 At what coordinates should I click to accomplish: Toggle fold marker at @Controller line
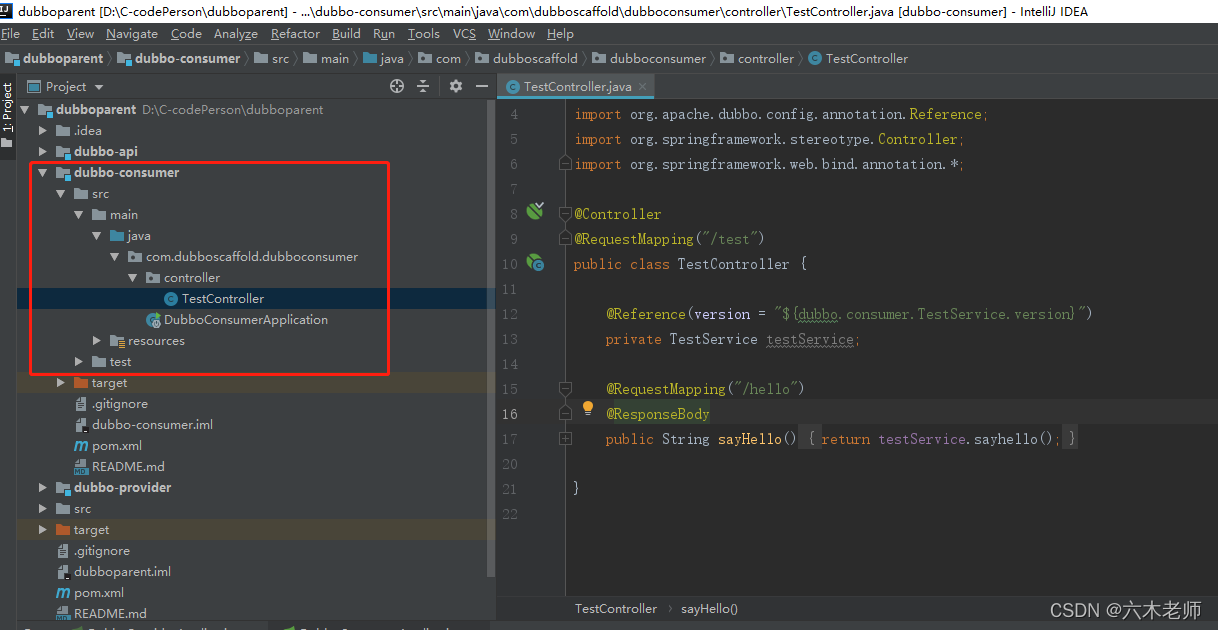click(565, 214)
